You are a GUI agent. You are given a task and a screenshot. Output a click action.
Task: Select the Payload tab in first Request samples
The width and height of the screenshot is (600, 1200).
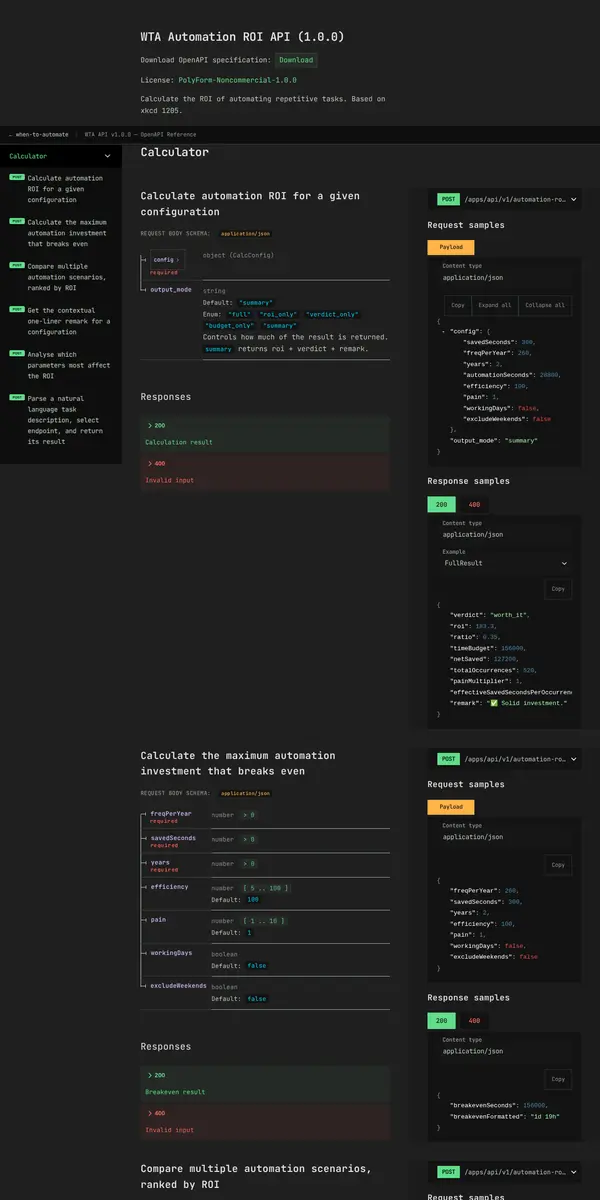pyautogui.click(x=451, y=246)
